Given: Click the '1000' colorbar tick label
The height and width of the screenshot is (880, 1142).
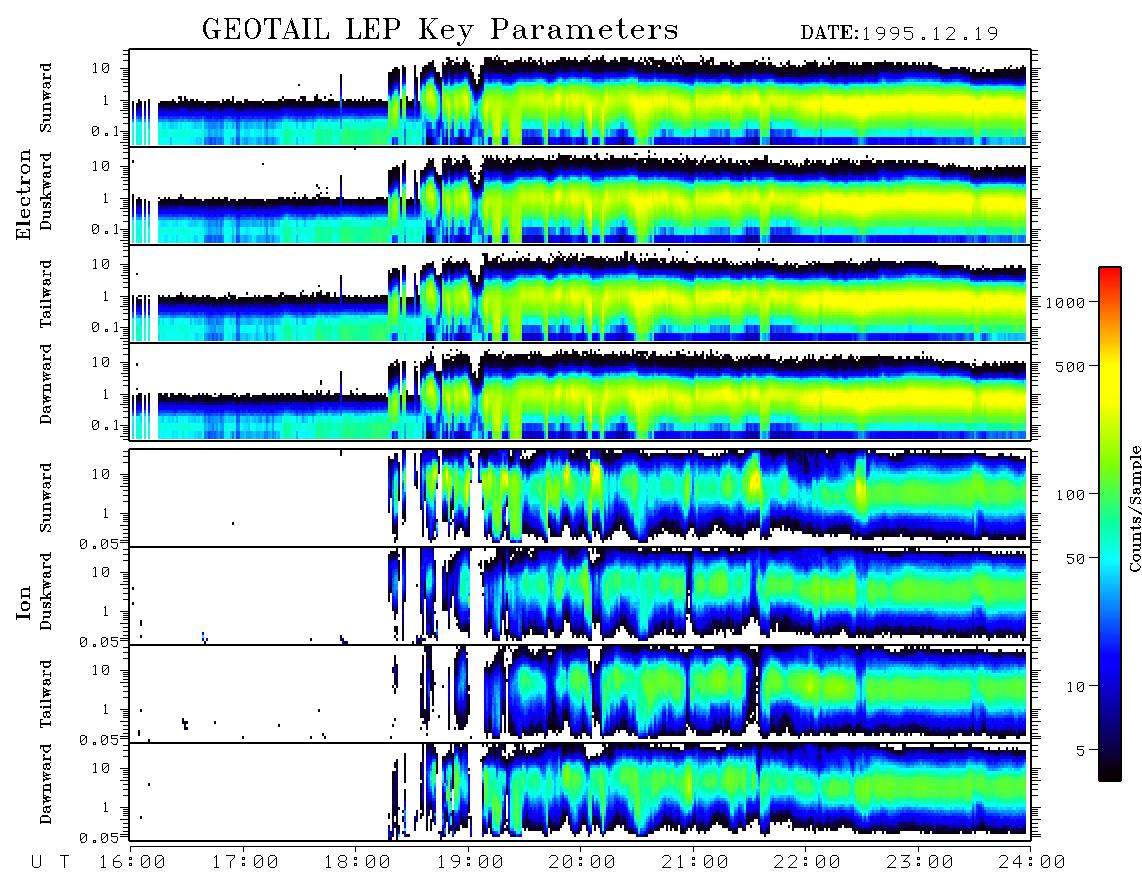Looking at the screenshot, I should tap(1065, 302).
